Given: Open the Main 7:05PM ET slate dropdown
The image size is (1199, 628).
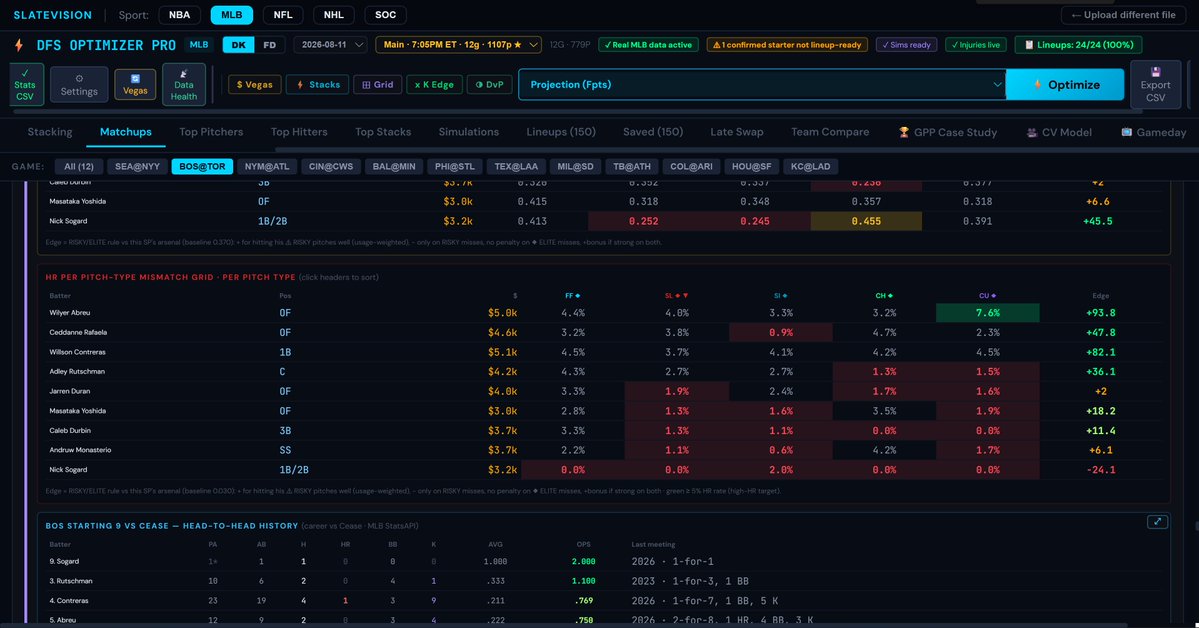Looking at the screenshot, I should click(459, 45).
